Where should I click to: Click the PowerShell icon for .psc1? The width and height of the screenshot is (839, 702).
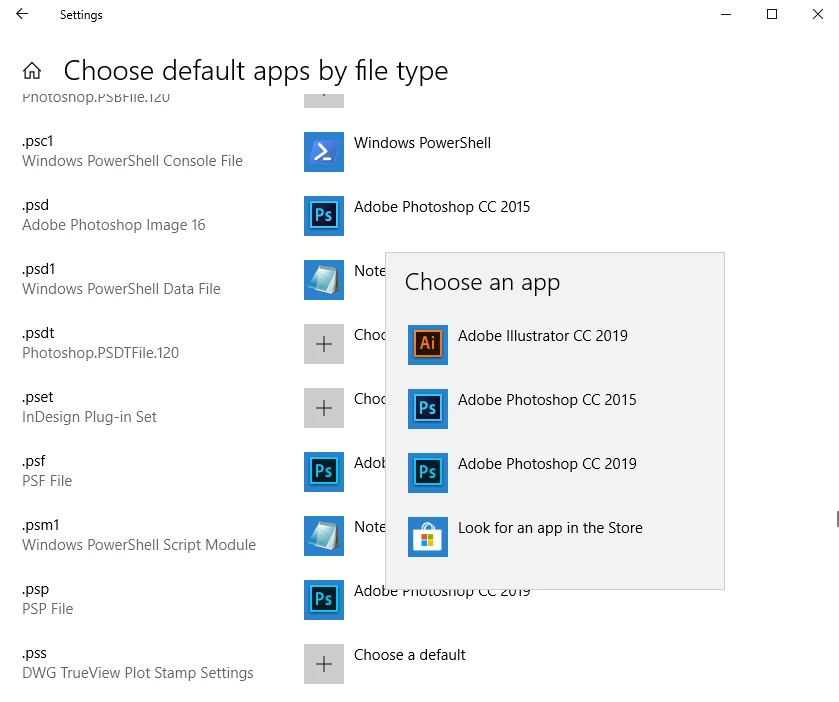(x=324, y=152)
